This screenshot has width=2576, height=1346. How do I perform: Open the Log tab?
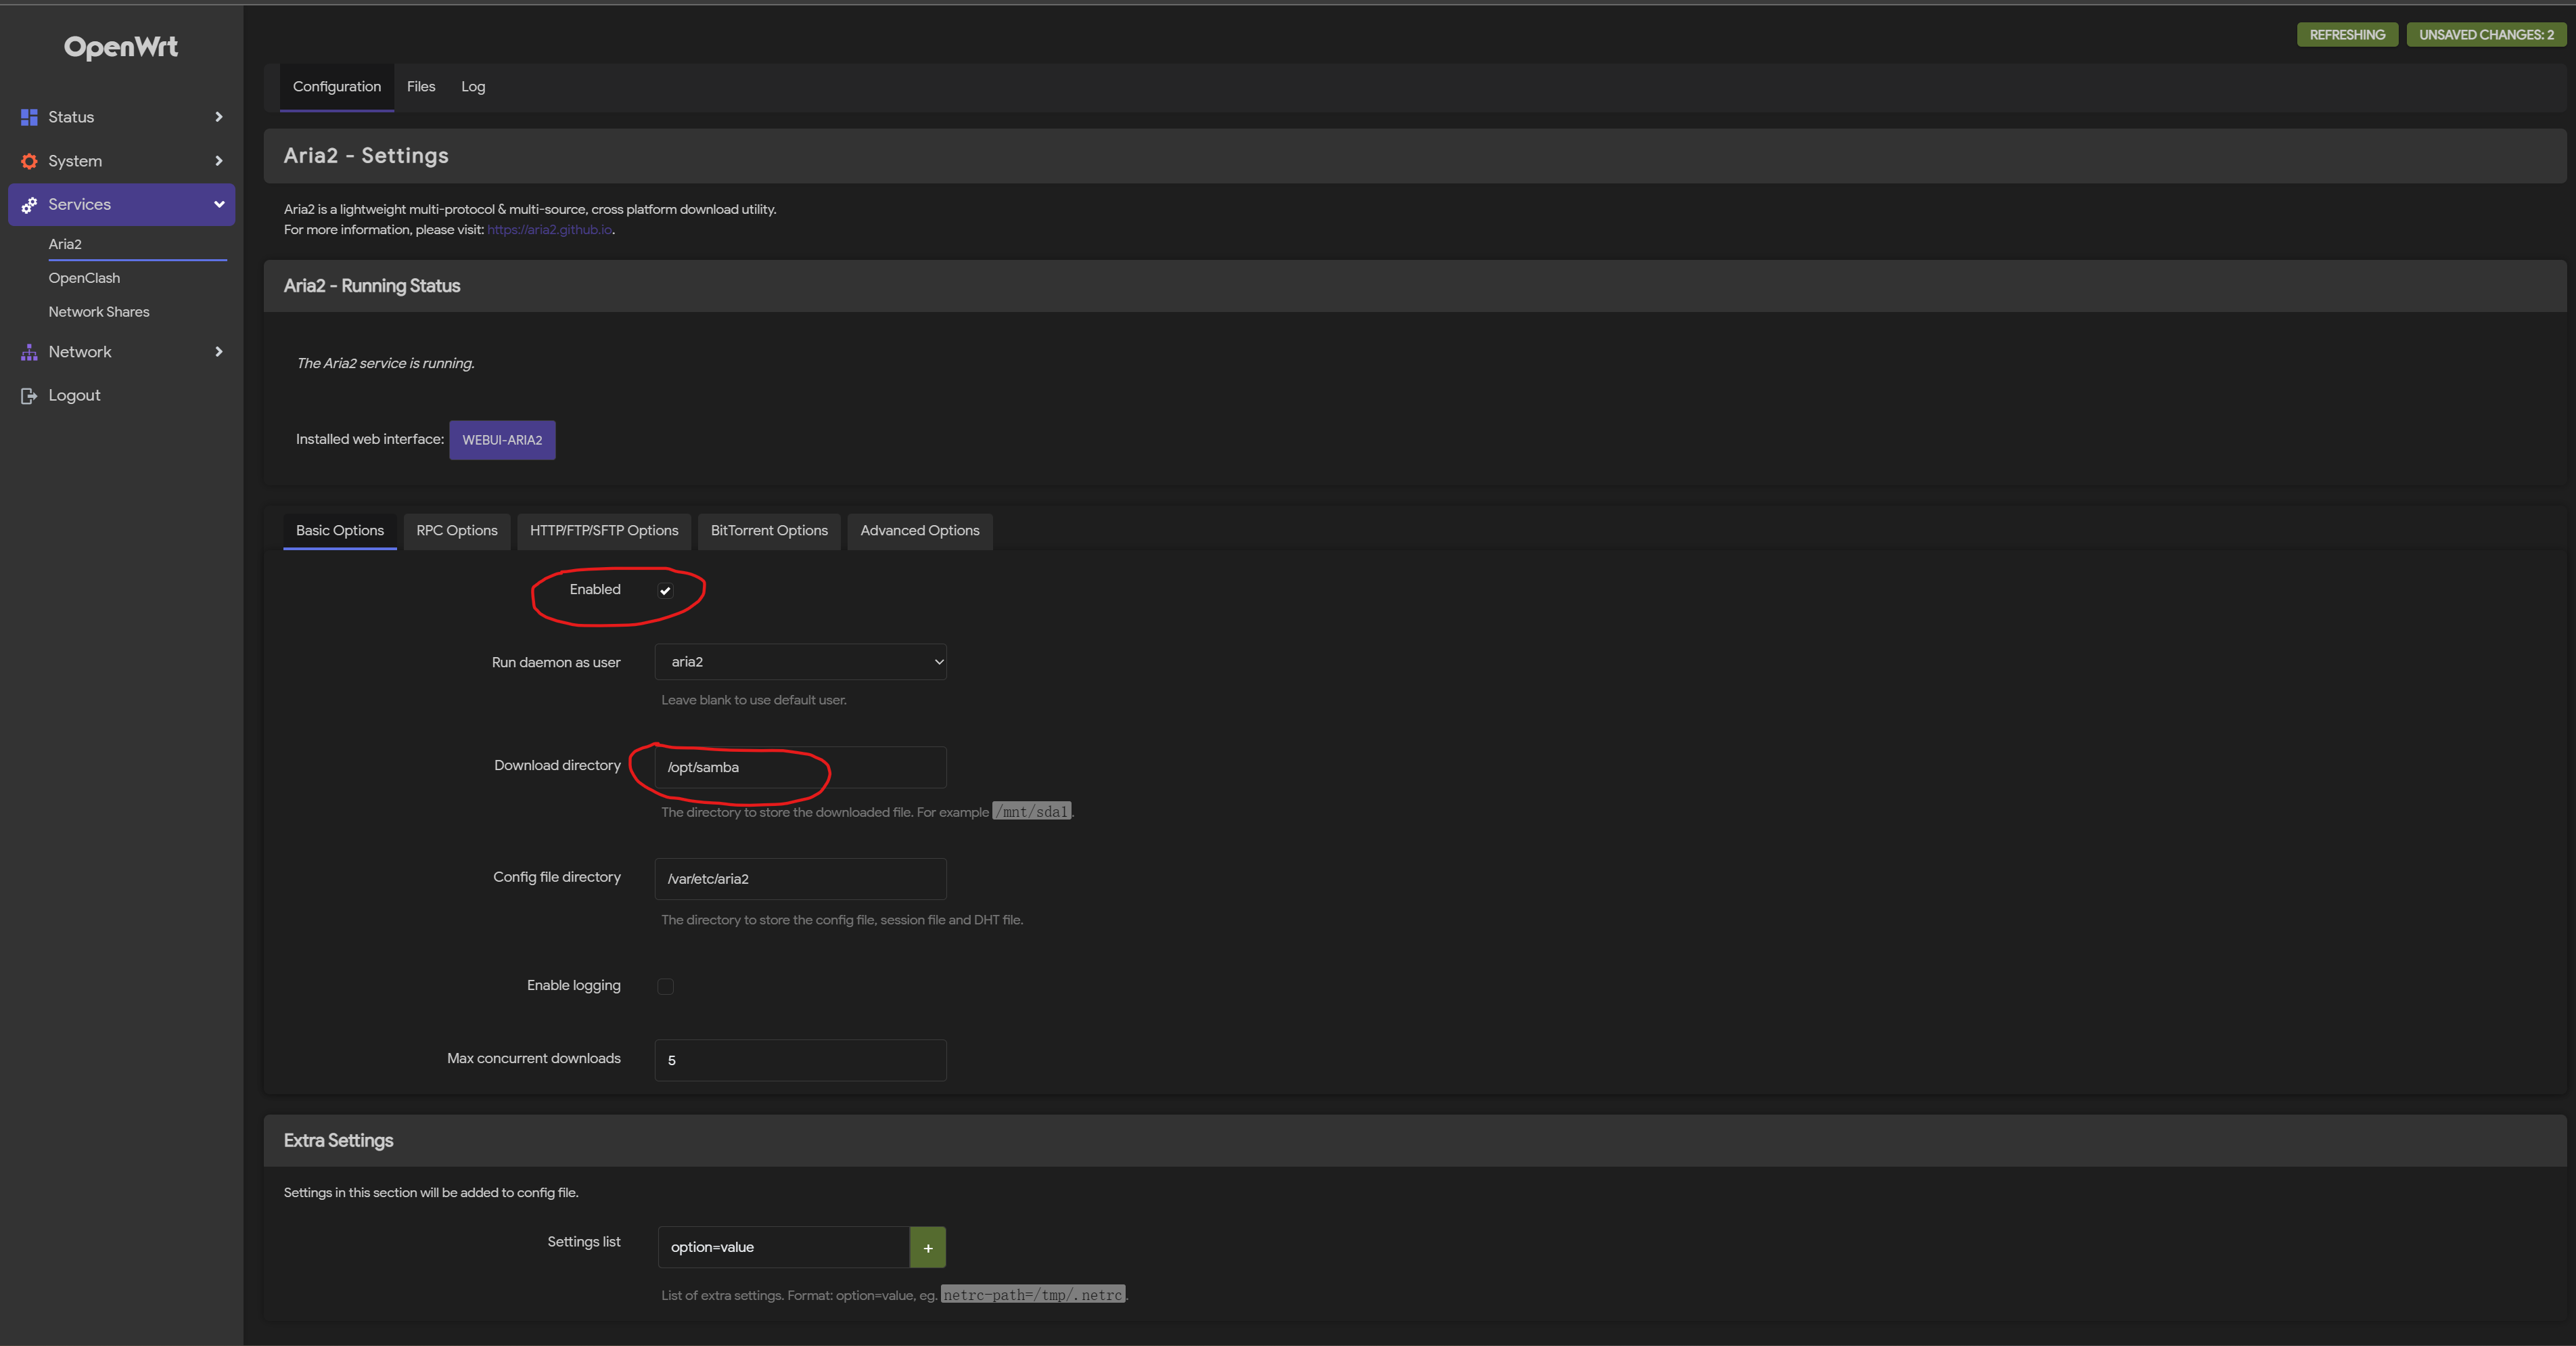pyautogui.click(x=473, y=87)
